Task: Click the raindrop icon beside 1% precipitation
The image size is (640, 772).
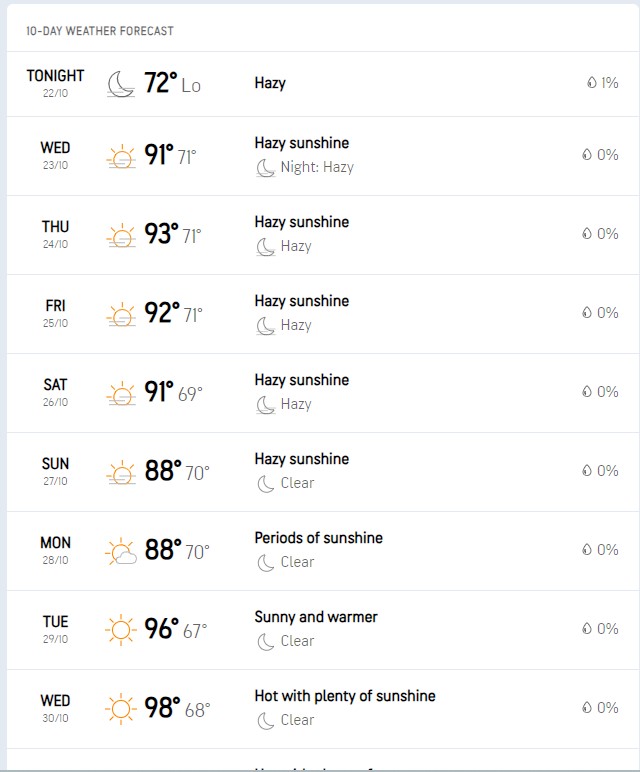Action: [x=592, y=83]
